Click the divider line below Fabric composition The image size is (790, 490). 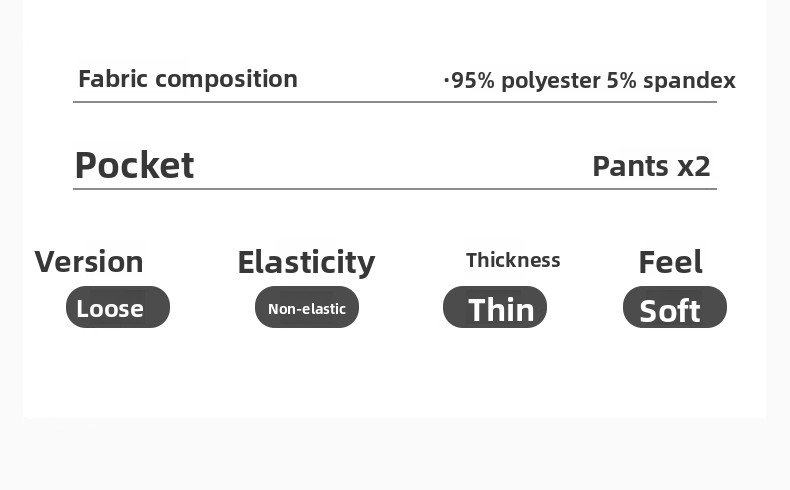[x=395, y=102]
